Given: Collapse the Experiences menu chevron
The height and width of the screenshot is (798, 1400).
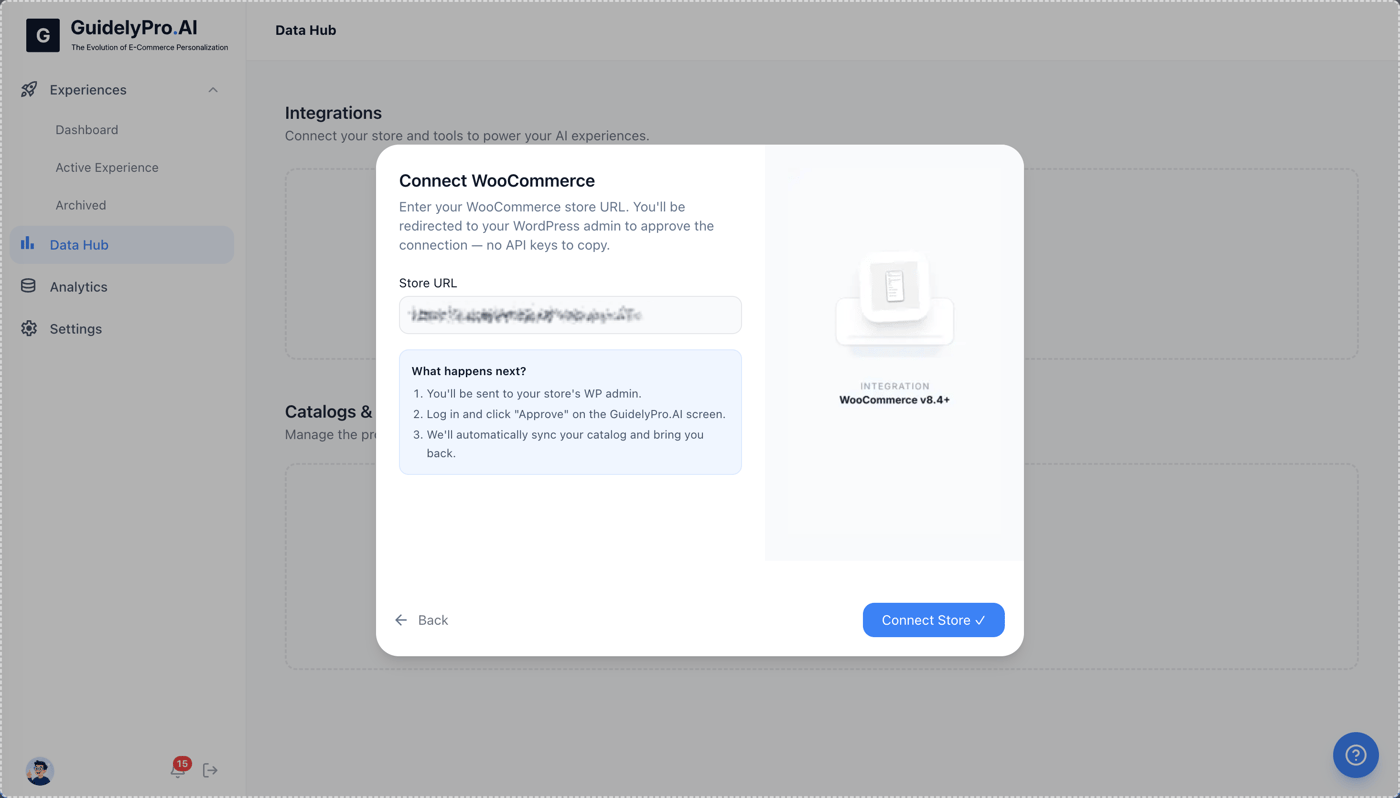Looking at the screenshot, I should click(213, 90).
